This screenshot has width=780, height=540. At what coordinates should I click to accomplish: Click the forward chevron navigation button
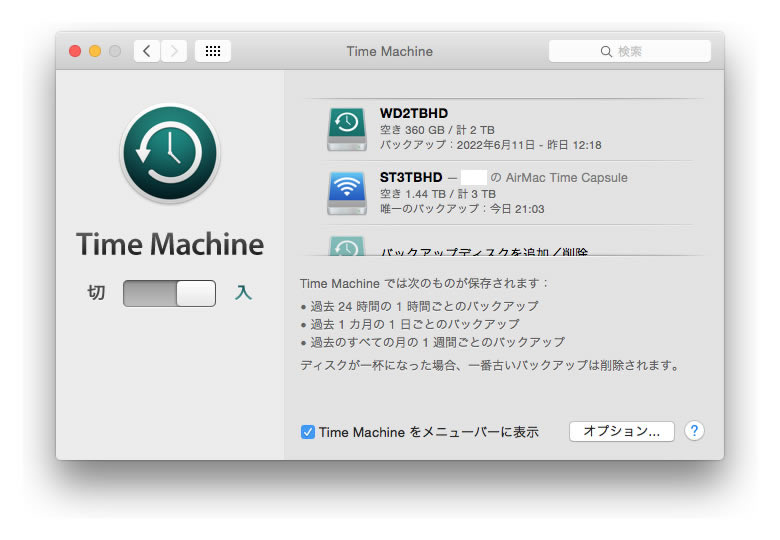(174, 51)
